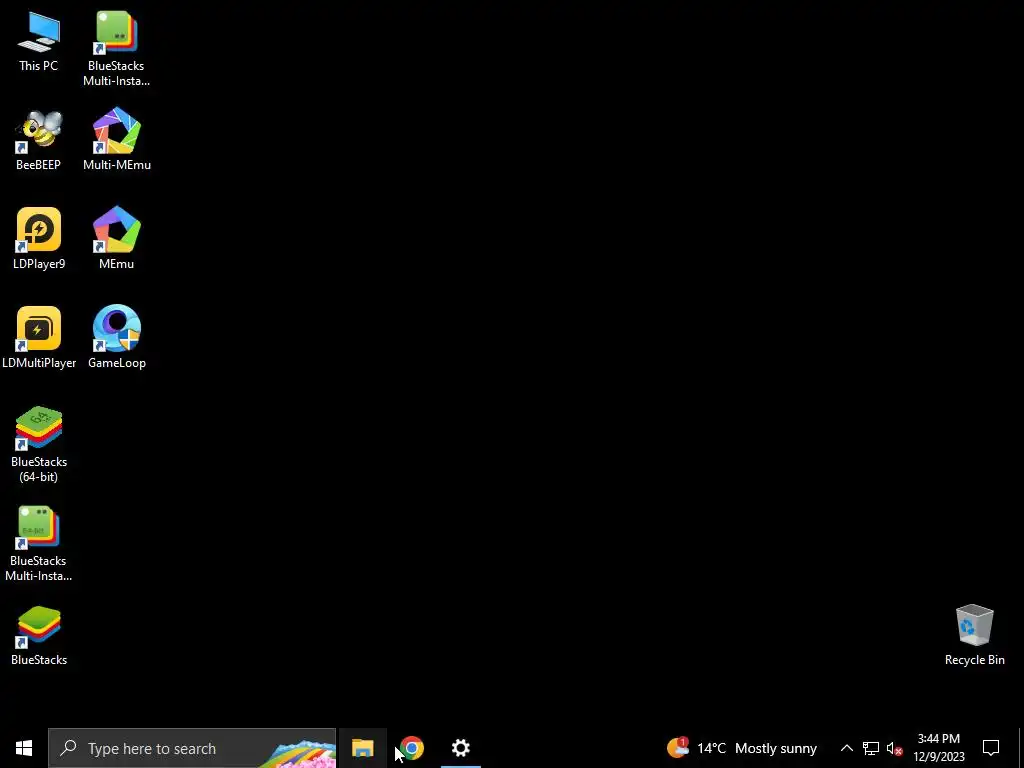Select the BeeBEEP desktop shortcut

(39, 140)
